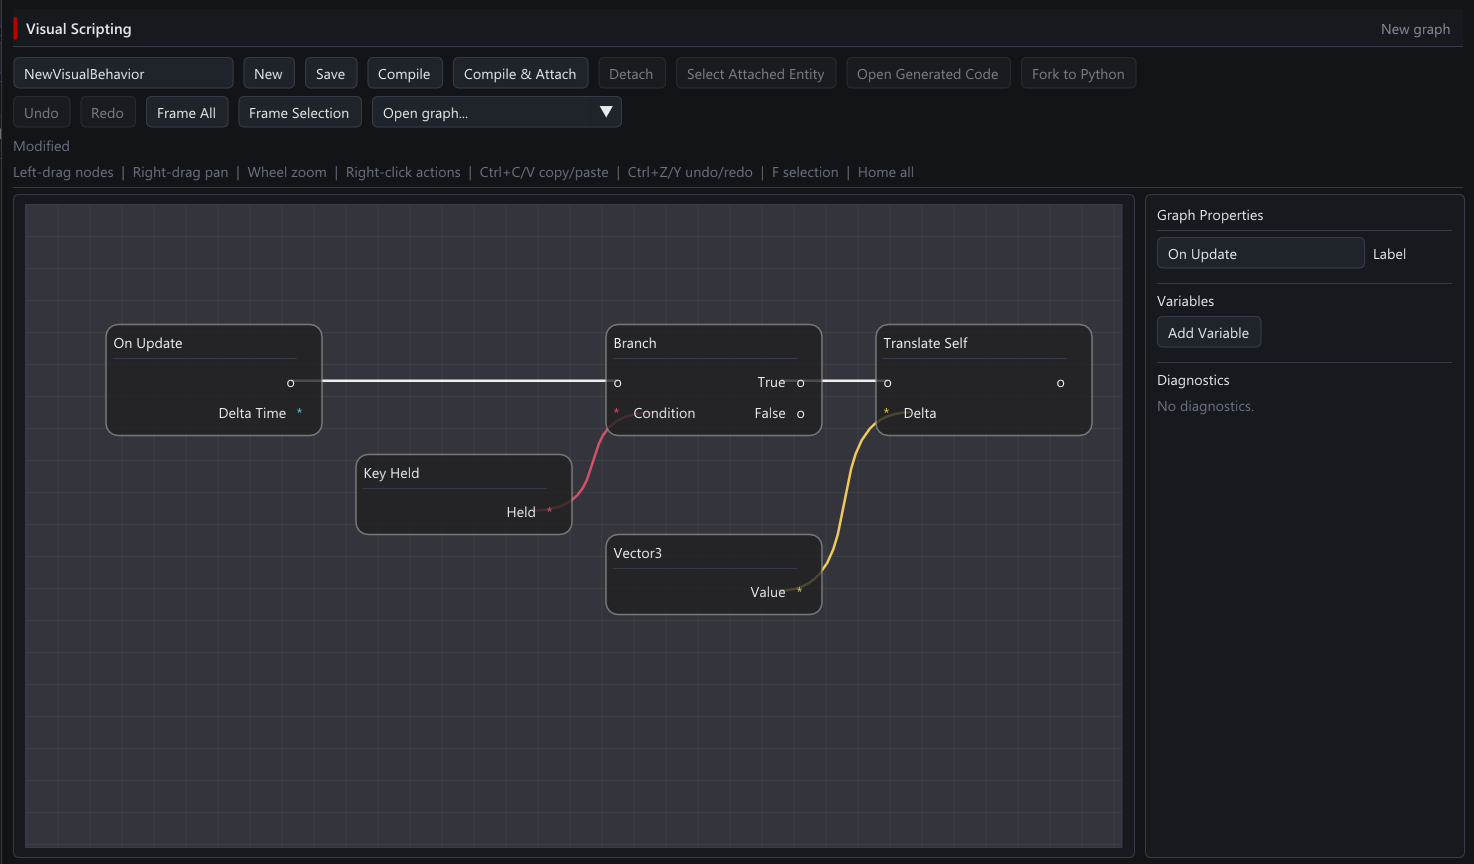Image resolution: width=1474 pixels, height=864 pixels.
Task: Click the Translate Self Delta input pin
Action: pos(887,412)
